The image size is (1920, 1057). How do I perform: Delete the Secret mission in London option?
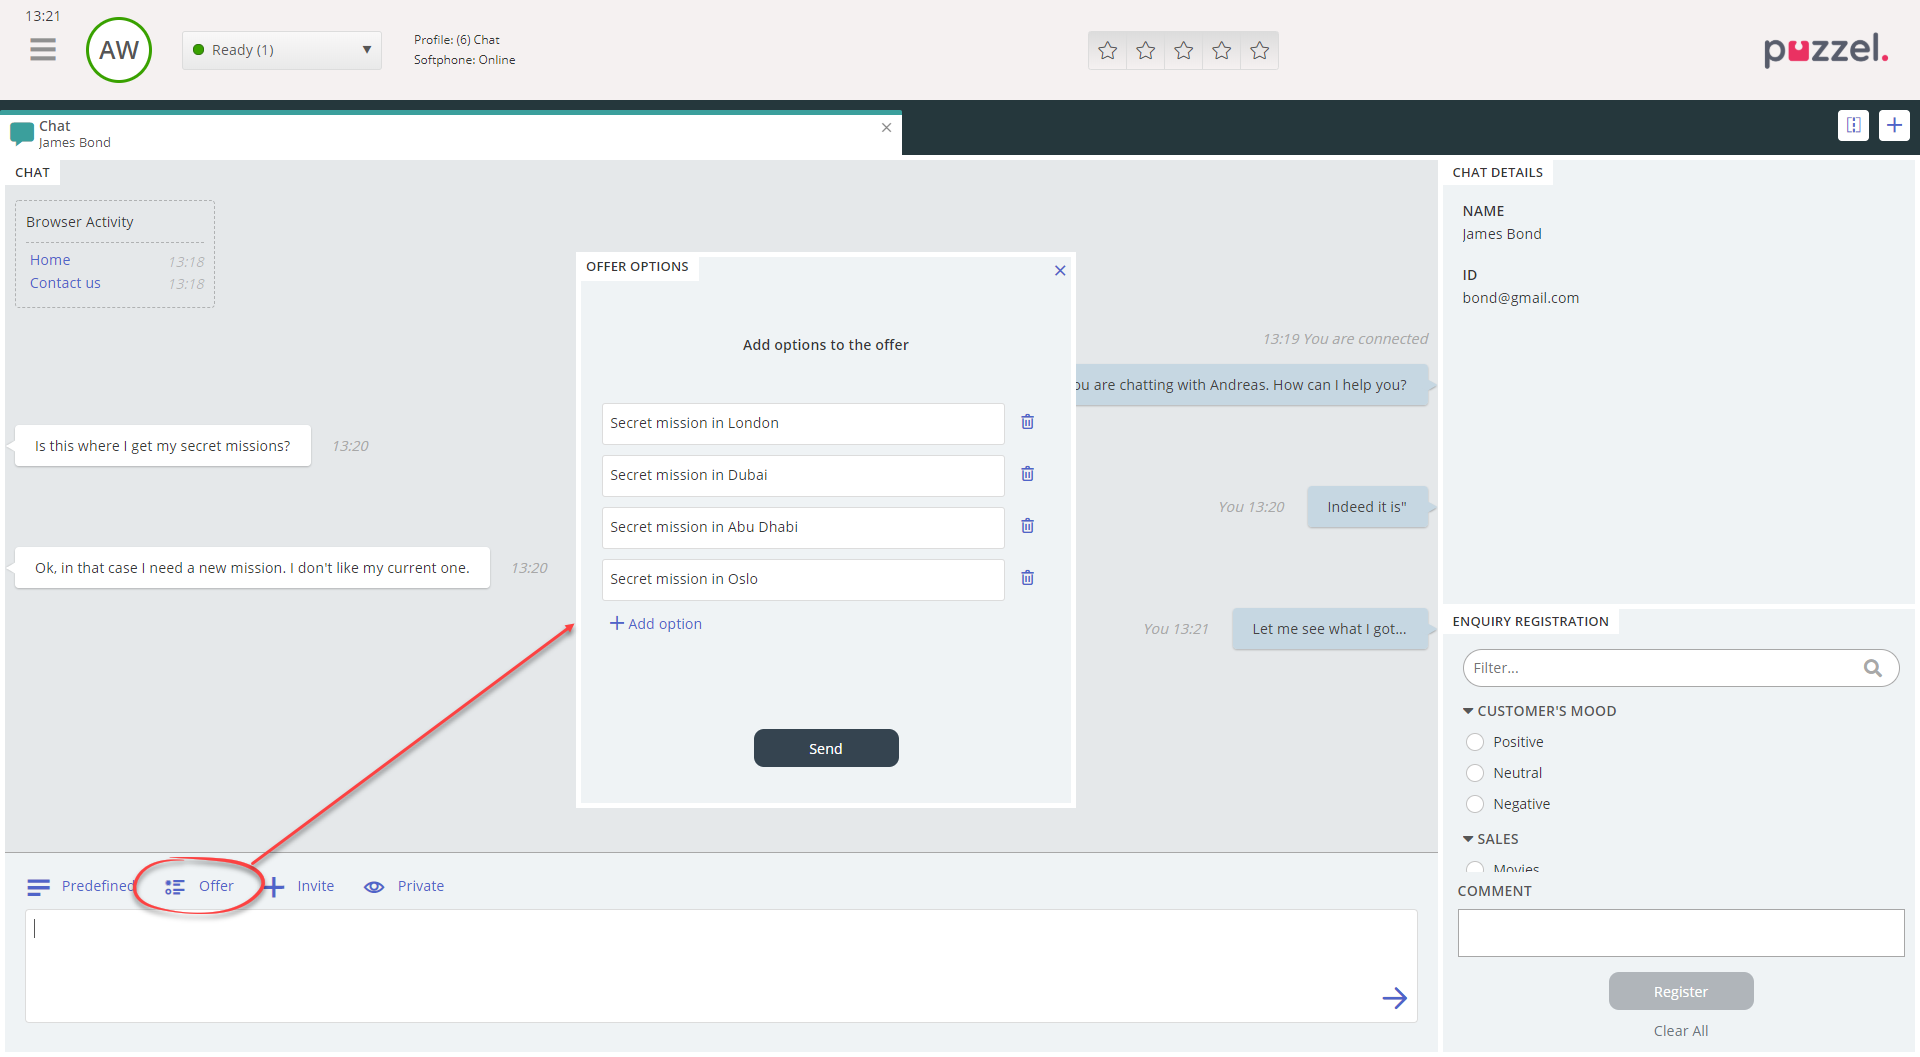pos(1027,422)
